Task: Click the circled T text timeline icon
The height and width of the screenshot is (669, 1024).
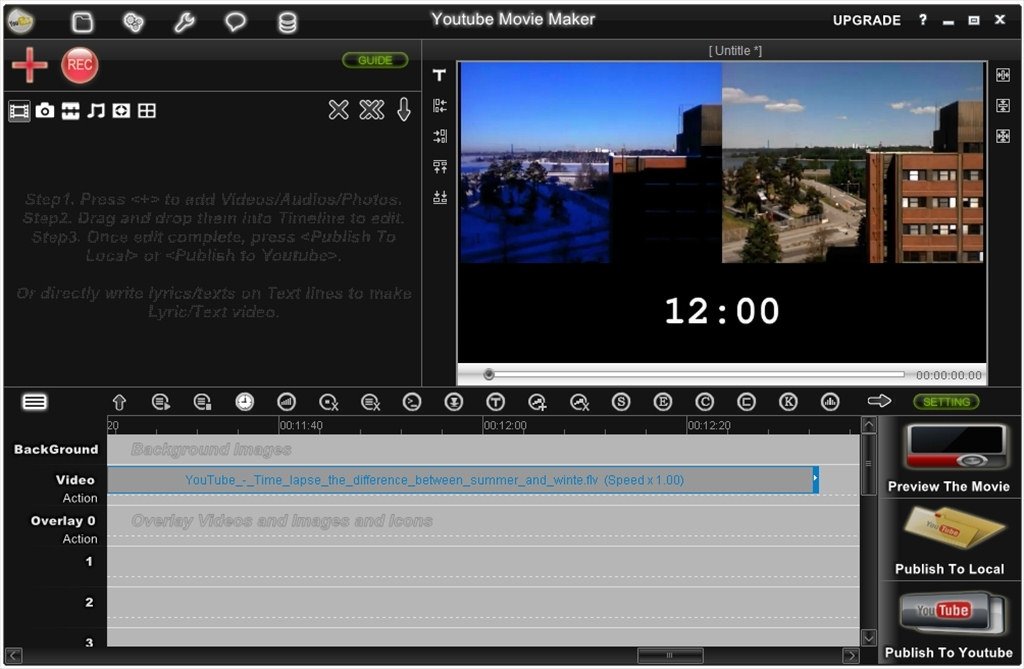Action: [496, 402]
